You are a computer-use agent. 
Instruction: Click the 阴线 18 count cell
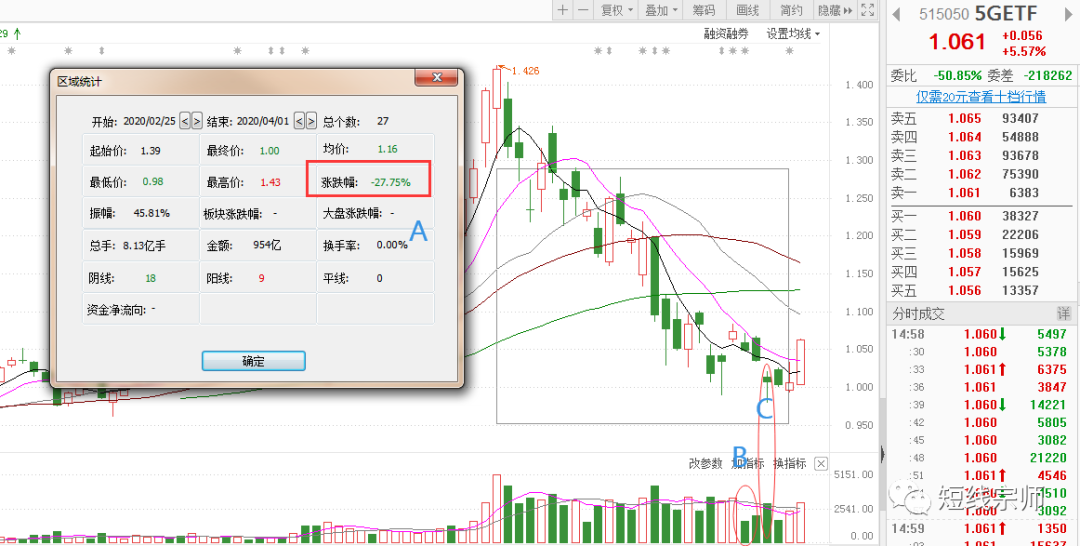[x=141, y=278]
